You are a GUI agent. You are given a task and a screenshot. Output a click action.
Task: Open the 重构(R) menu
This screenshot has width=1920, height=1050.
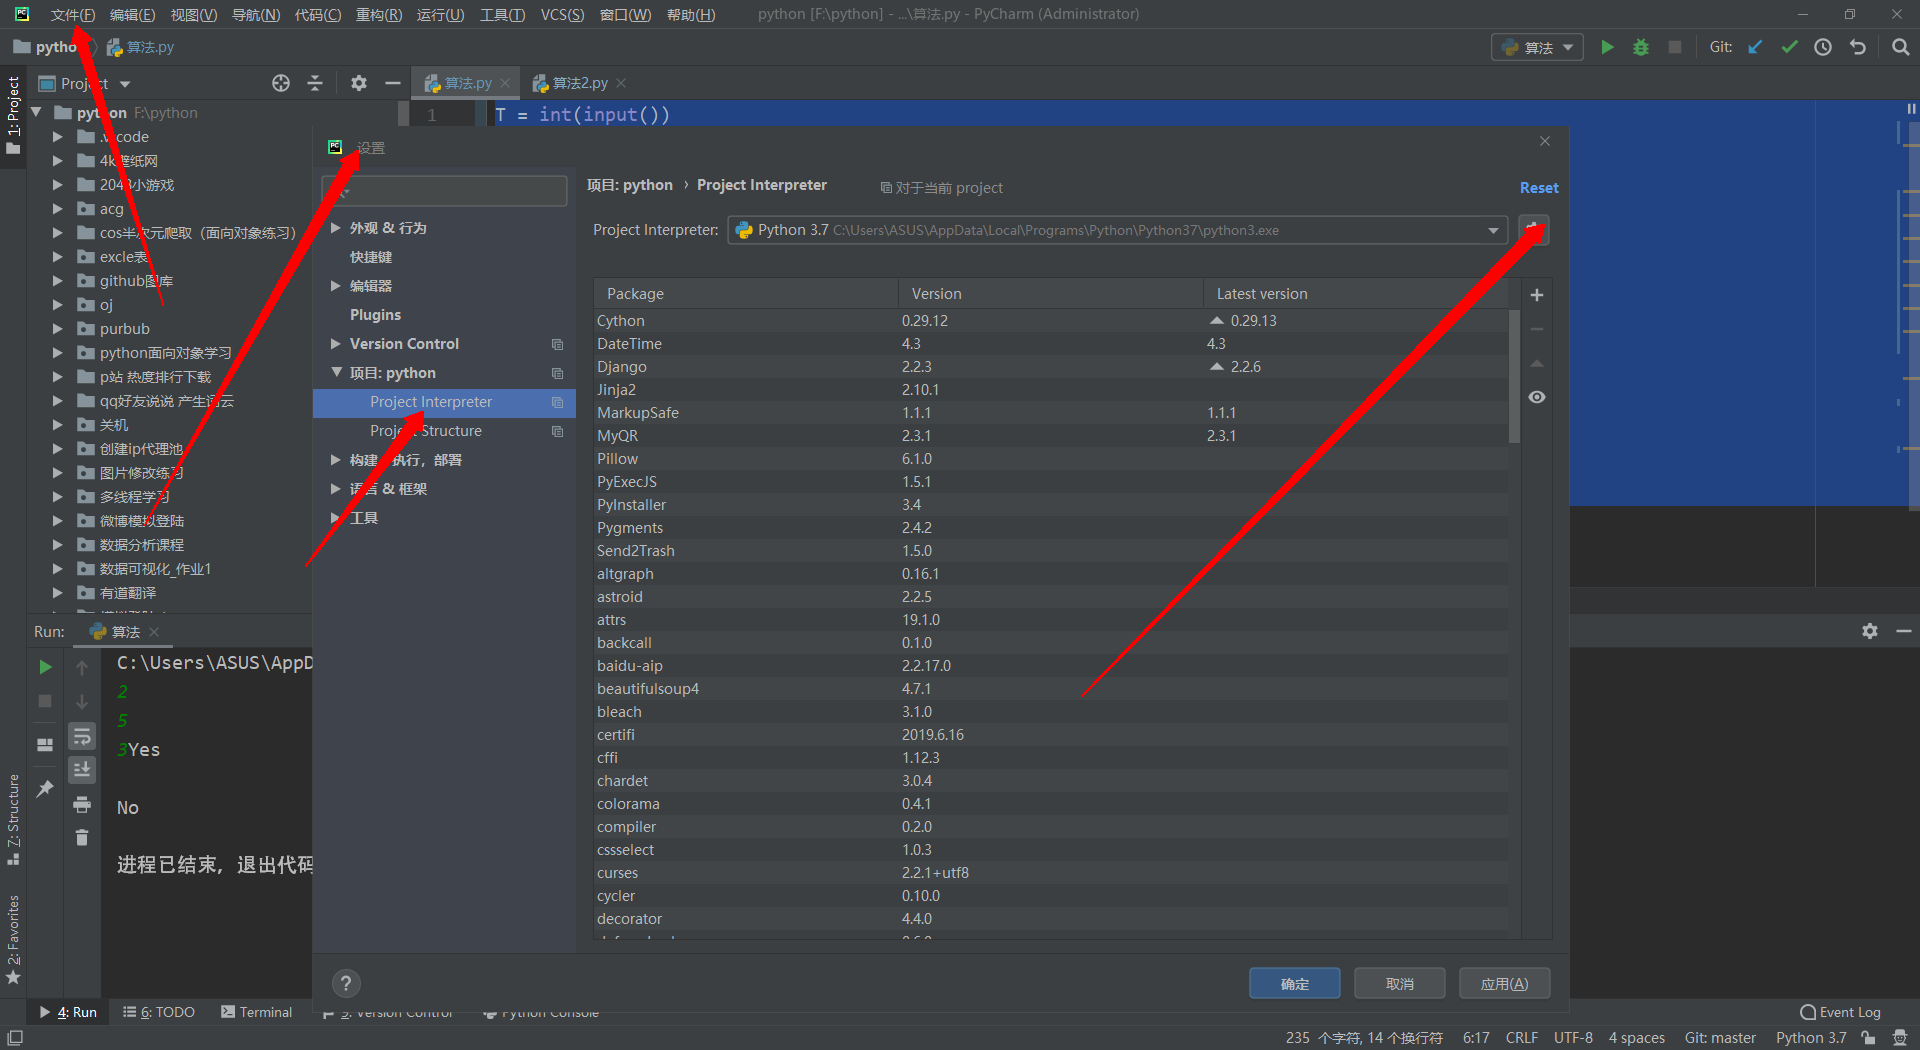(x=378, y=15)
